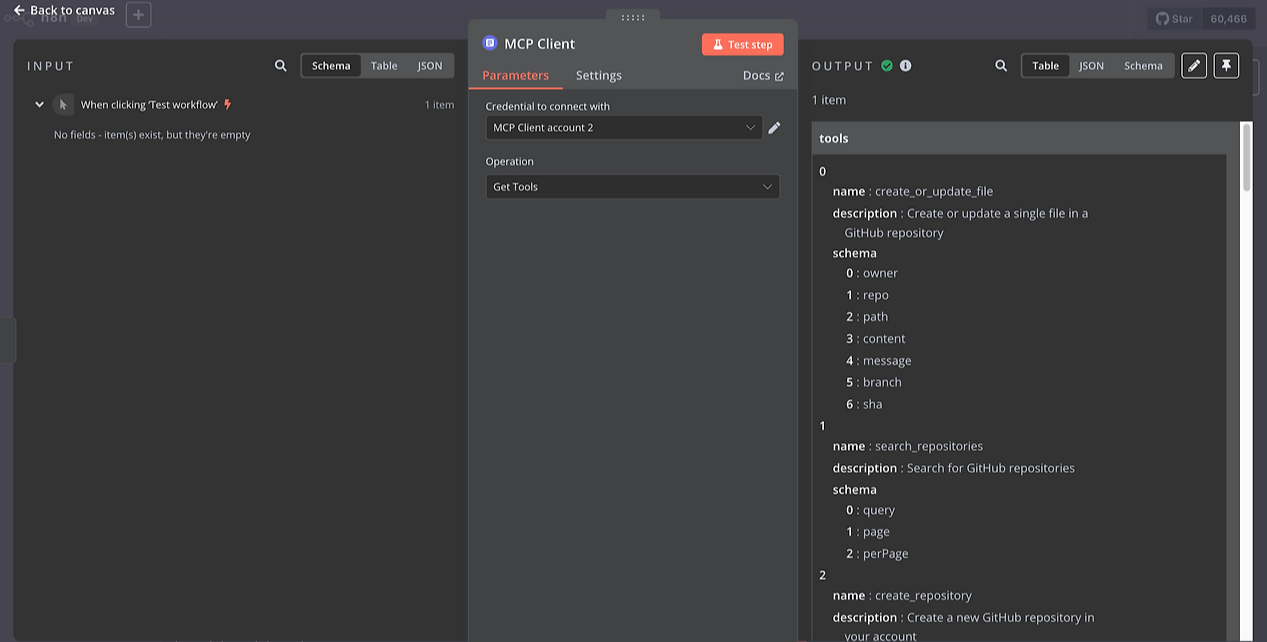
Task: Open the Operation dropdown Get Tools
Action: tap(632, 187)
